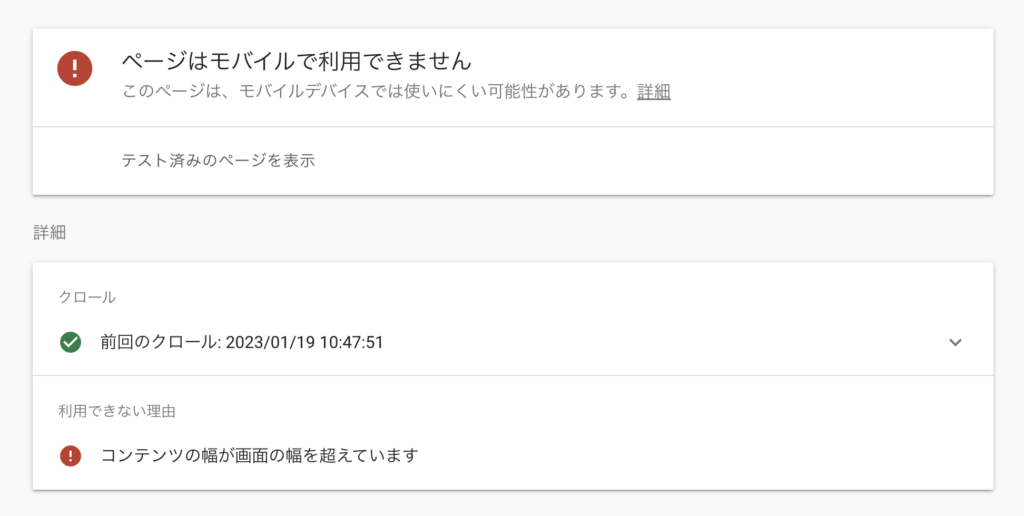Click the クロール section label
Viewport: 1024px width, 516px height.
tap(88, 297)
